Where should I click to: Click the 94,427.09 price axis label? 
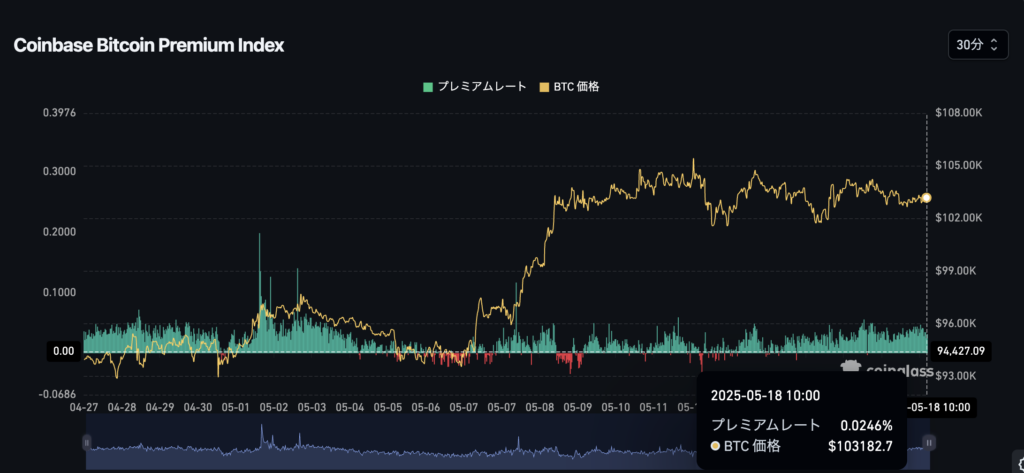(x=961, y=351)
